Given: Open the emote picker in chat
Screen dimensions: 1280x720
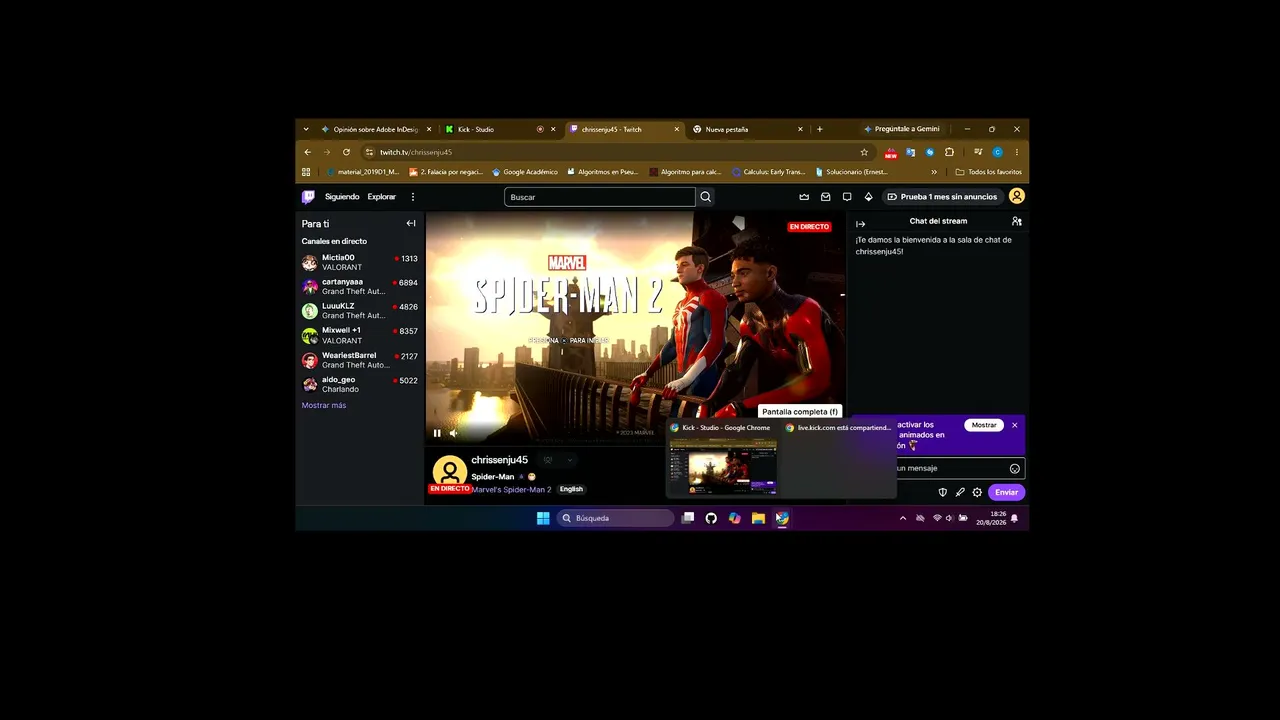Looking at the screenshot, I should (x=1015, y=468).
